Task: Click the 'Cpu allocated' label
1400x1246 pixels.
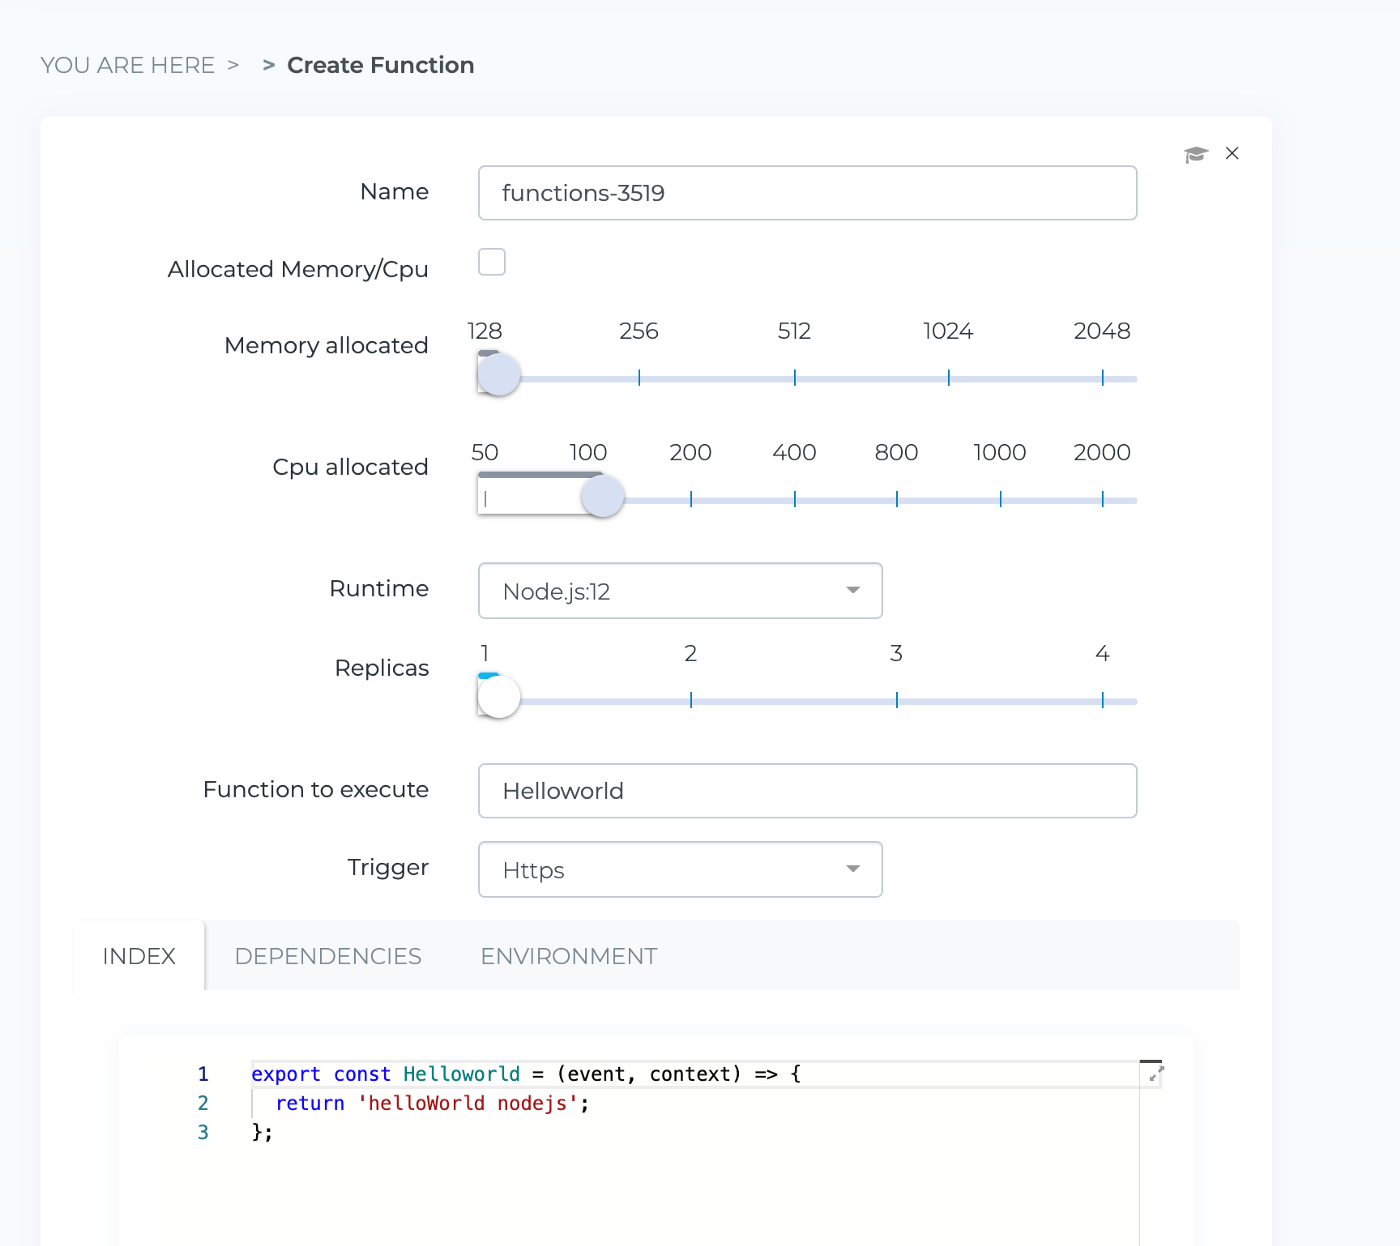Action: pos(350,467)
